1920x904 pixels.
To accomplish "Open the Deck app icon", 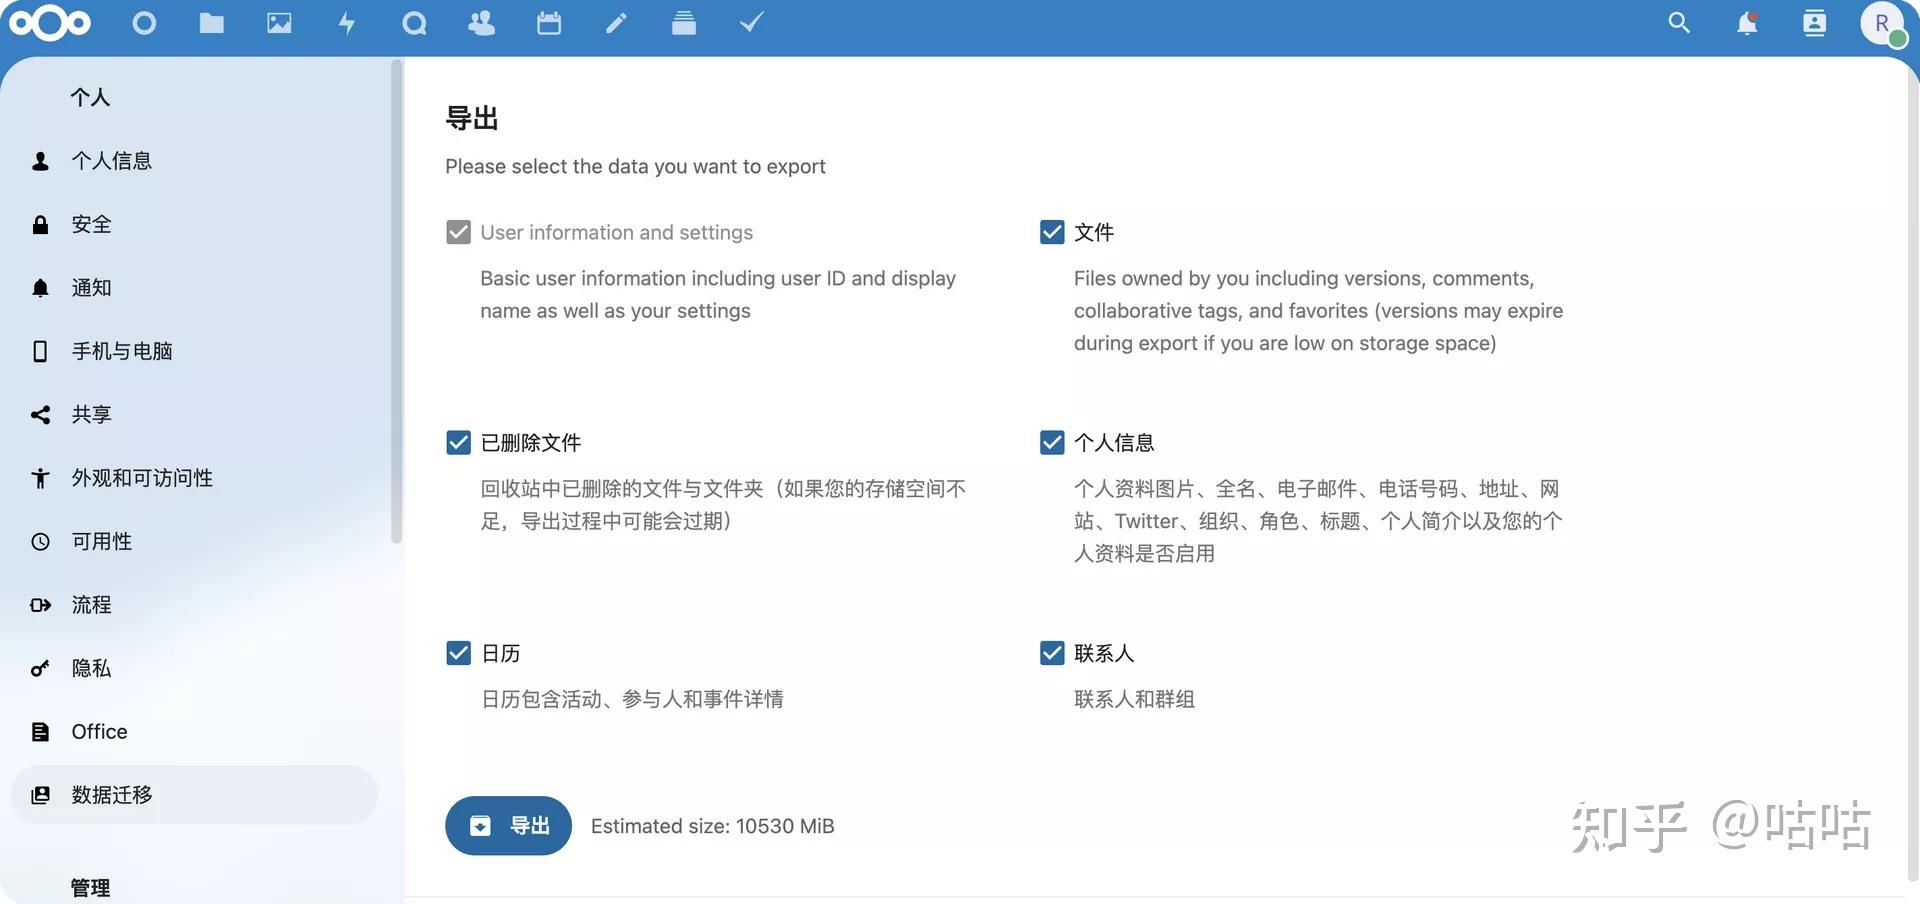I will pyautogui.click(x=684, y=22).
